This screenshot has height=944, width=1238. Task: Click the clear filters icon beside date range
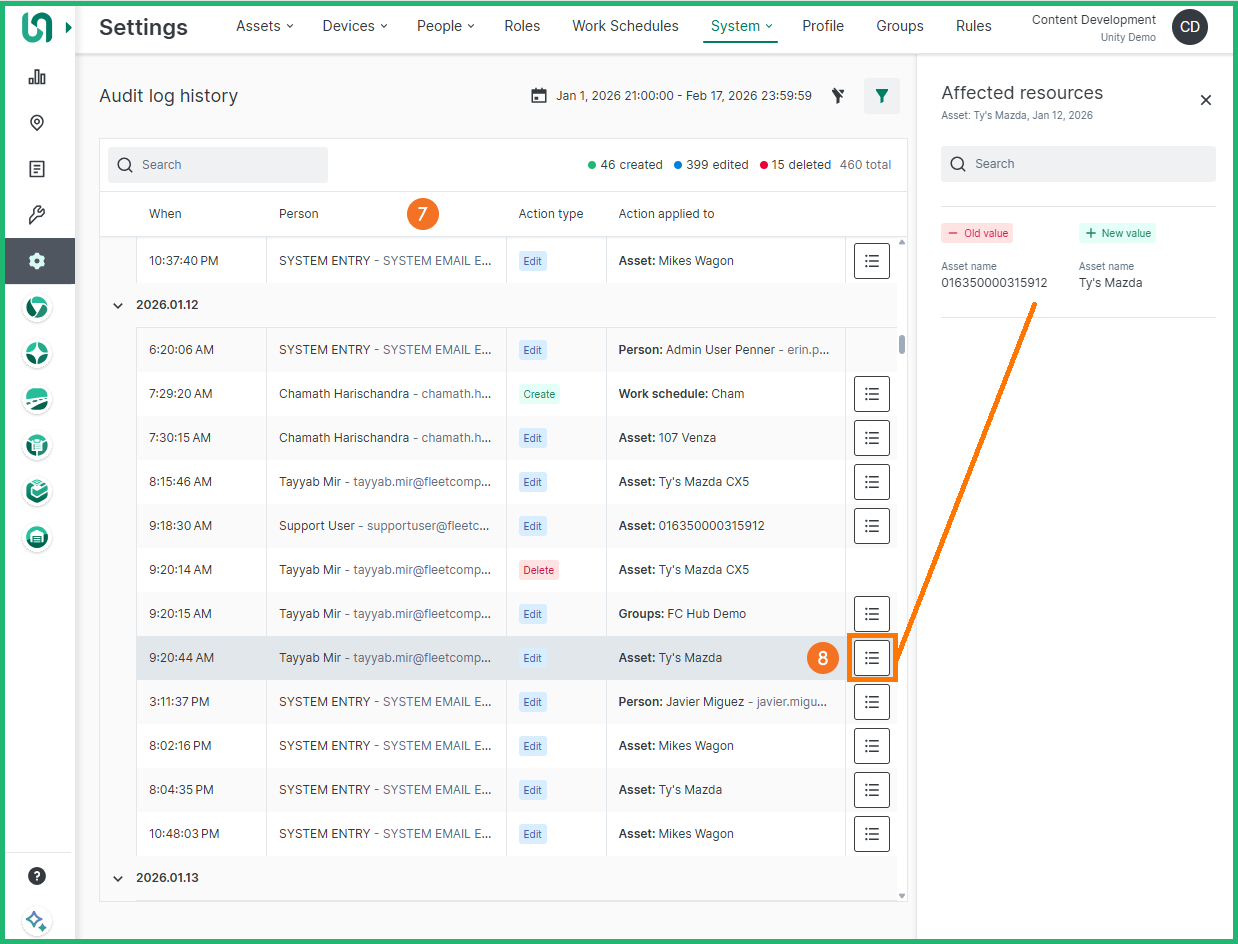pos(838,96)
